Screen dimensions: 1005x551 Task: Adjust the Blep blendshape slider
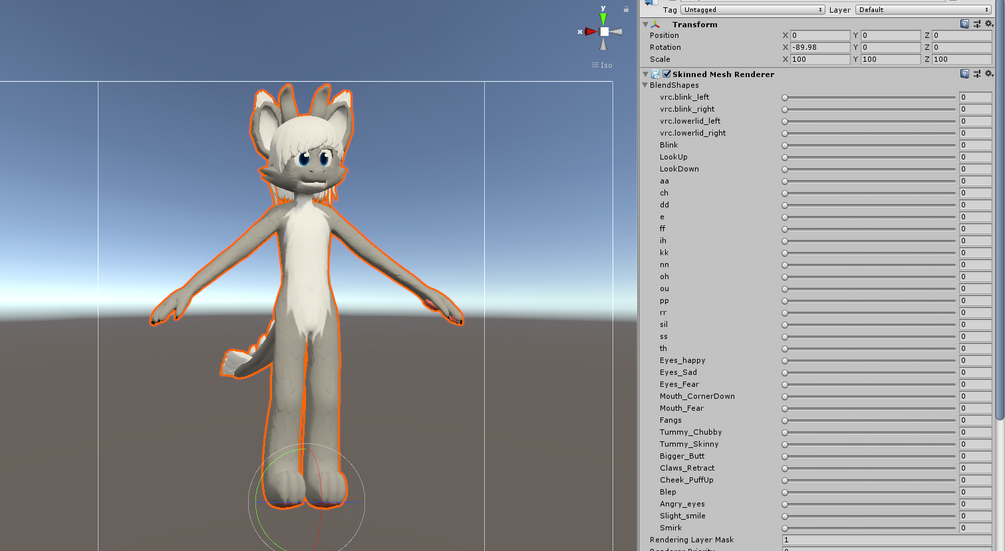[868, 492]
